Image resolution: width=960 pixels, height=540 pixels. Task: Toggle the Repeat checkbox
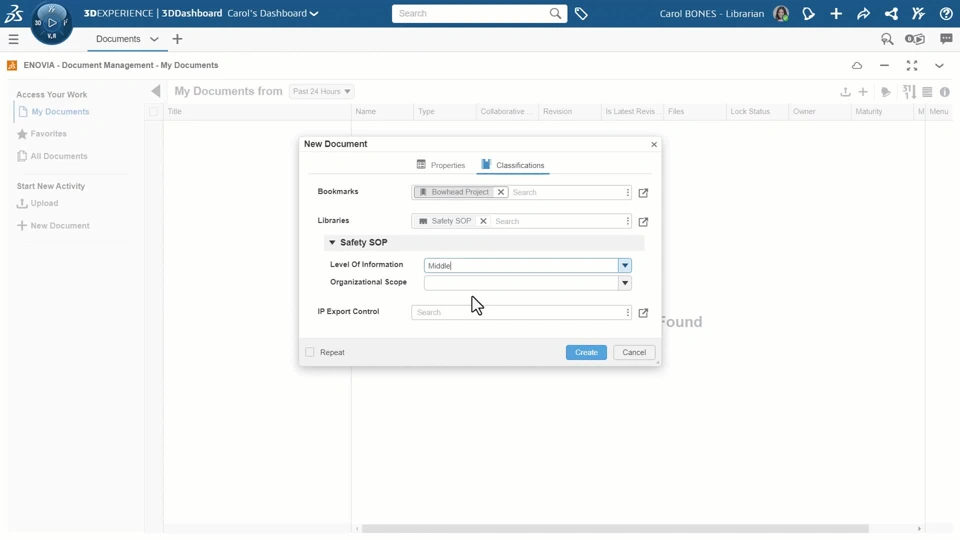(x=310, y=352)
